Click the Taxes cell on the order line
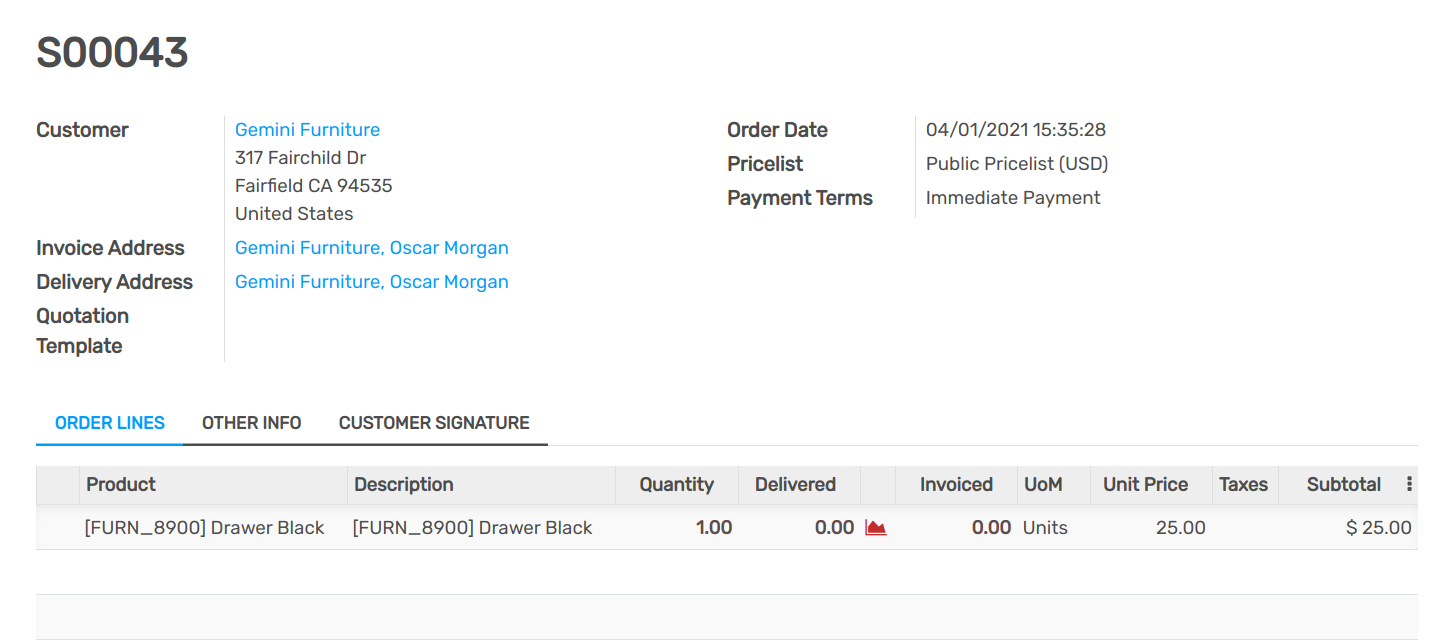This screenshot has height=641, width=1450. tap(1244, 527)
